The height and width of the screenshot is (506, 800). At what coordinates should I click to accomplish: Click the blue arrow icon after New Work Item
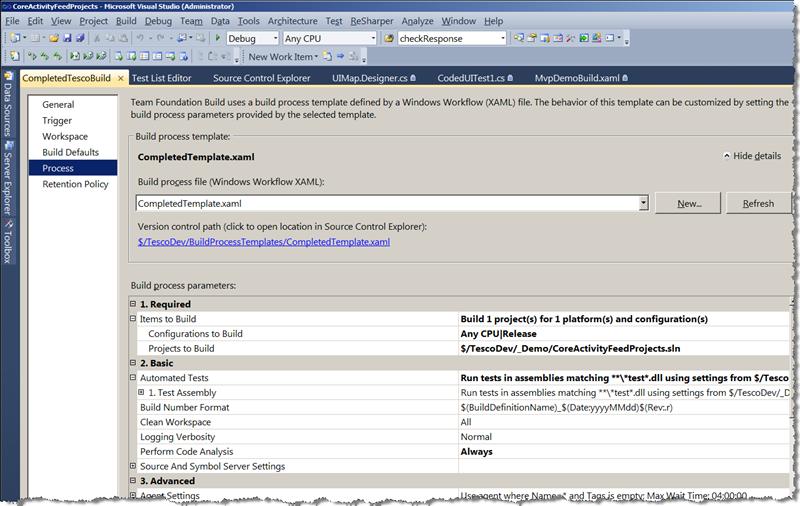(340, 56)
